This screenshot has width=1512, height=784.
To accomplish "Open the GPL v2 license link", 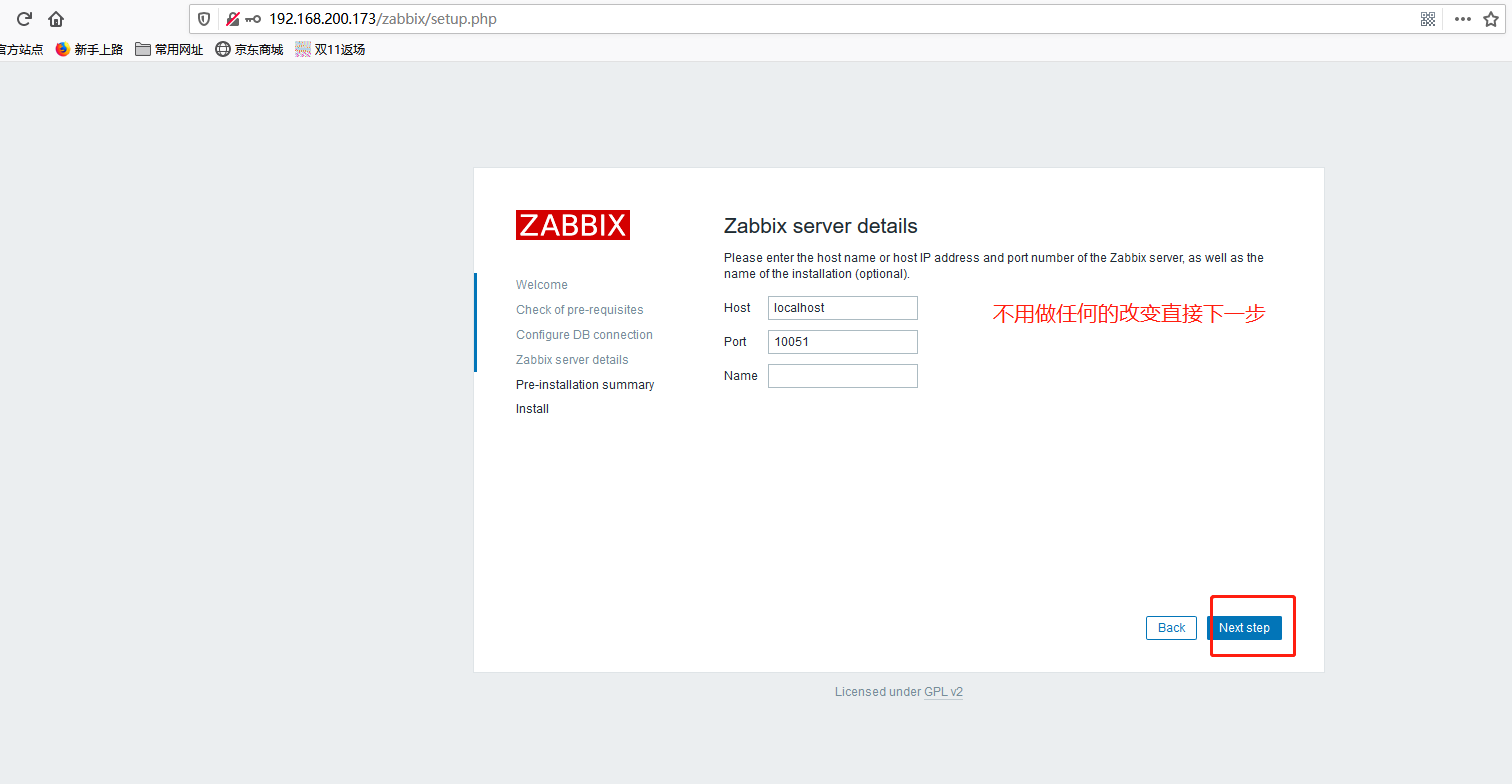I will [943, 692].
